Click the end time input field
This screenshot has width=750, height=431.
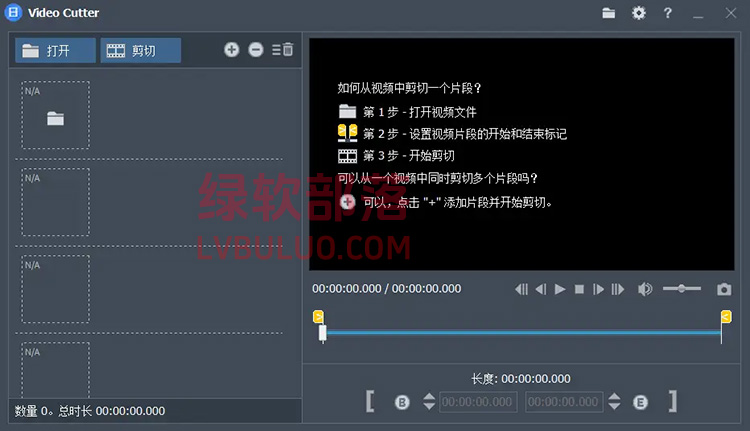click(564, 402)
